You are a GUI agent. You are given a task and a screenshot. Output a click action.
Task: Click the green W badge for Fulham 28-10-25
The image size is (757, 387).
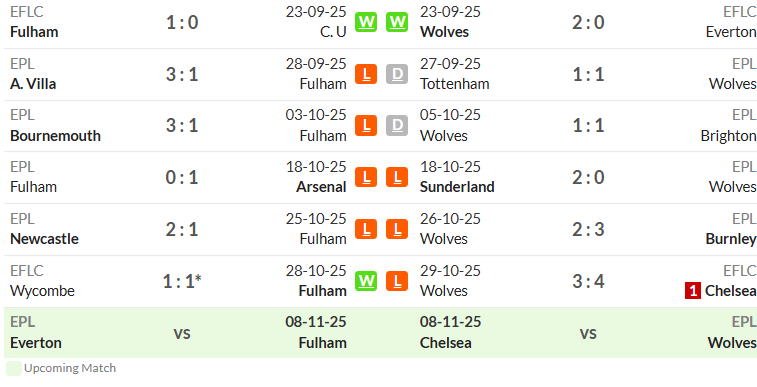(366, 281)
